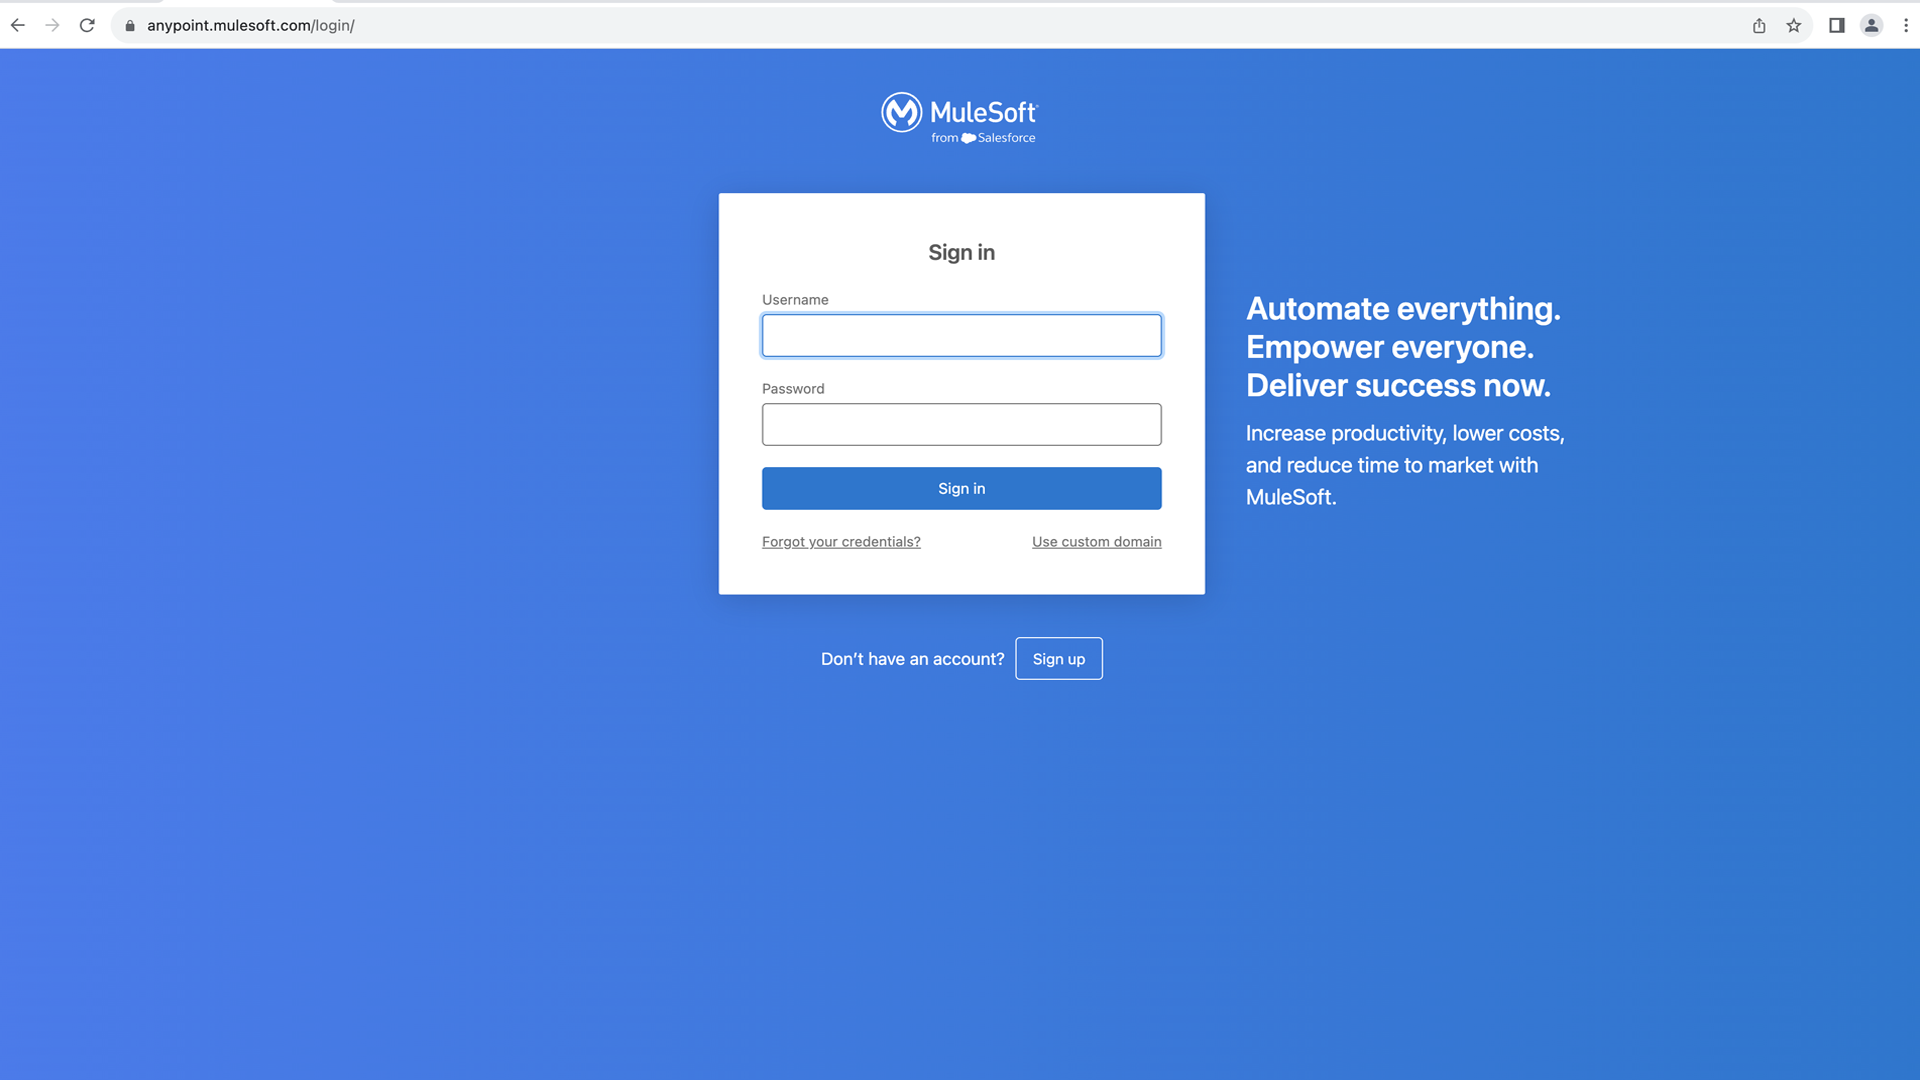Click the 'Empower everyone.' headline text
Image resolution: width=1920 pixels, height=1080 pixels.
coord(1389,347)
